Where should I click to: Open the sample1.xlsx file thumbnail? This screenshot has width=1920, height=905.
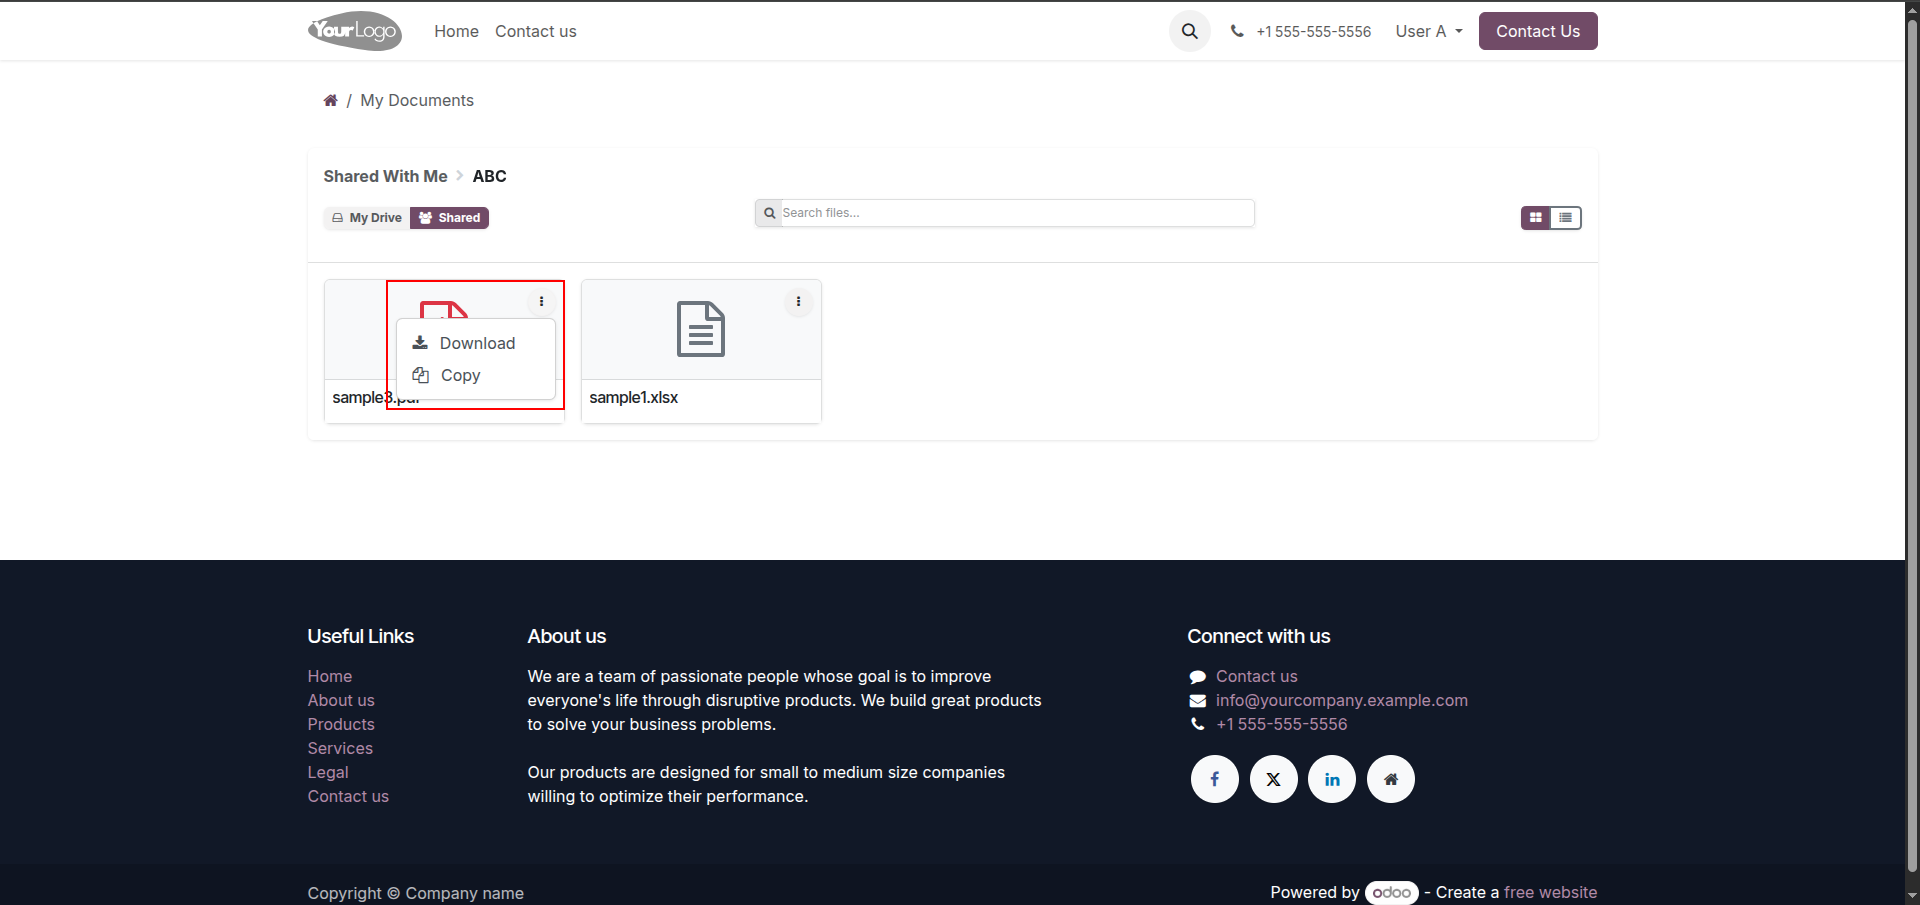click(701, 329)
